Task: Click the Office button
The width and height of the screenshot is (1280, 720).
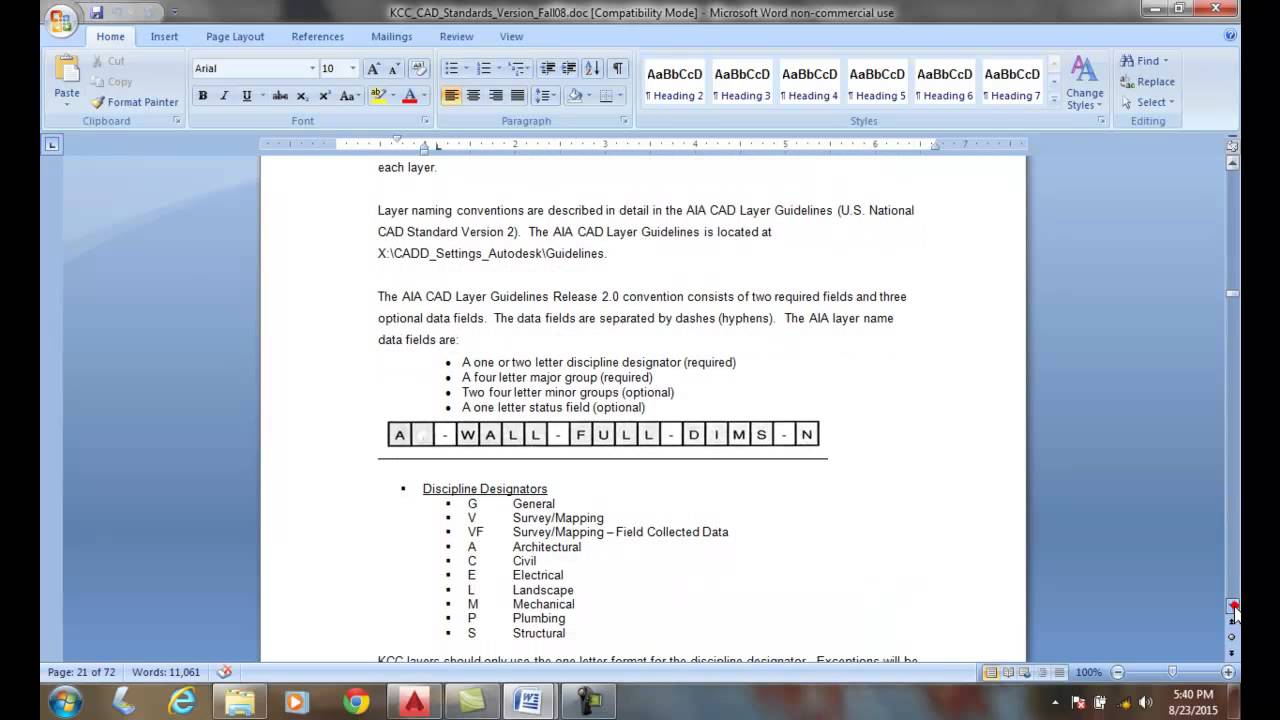Action: [61, 21]
